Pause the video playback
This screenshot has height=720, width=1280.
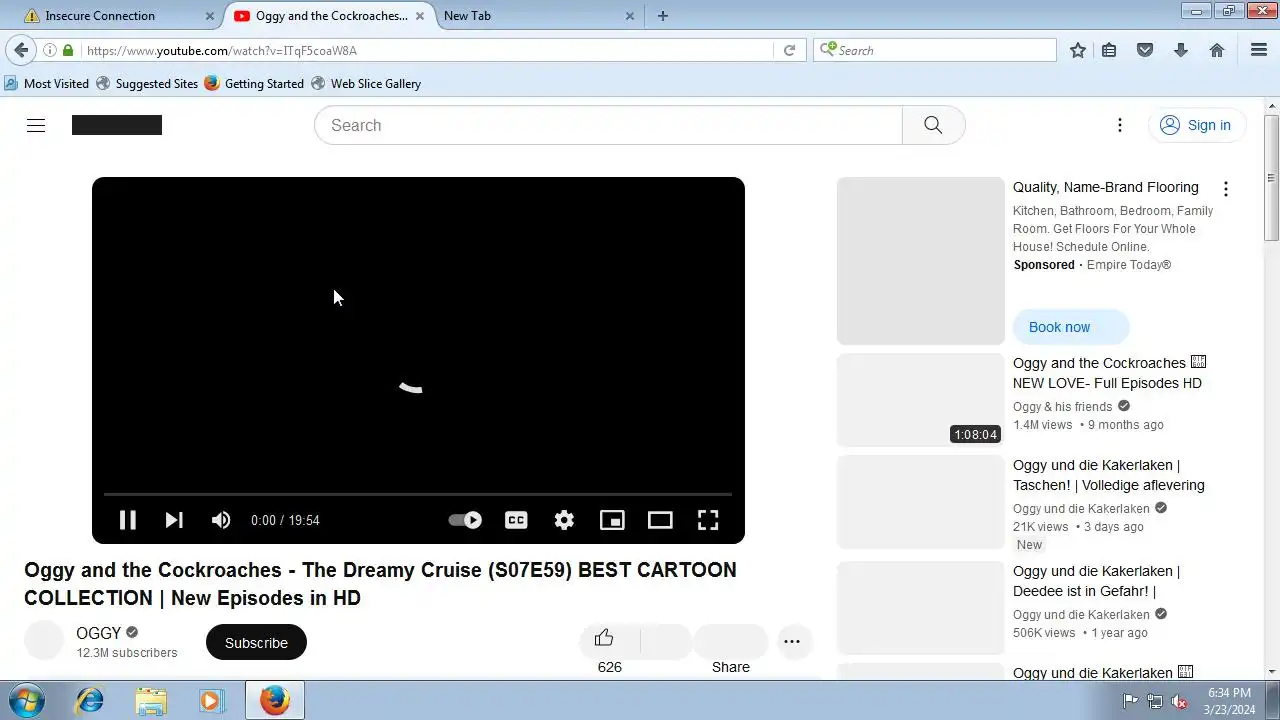coord(127,520)
